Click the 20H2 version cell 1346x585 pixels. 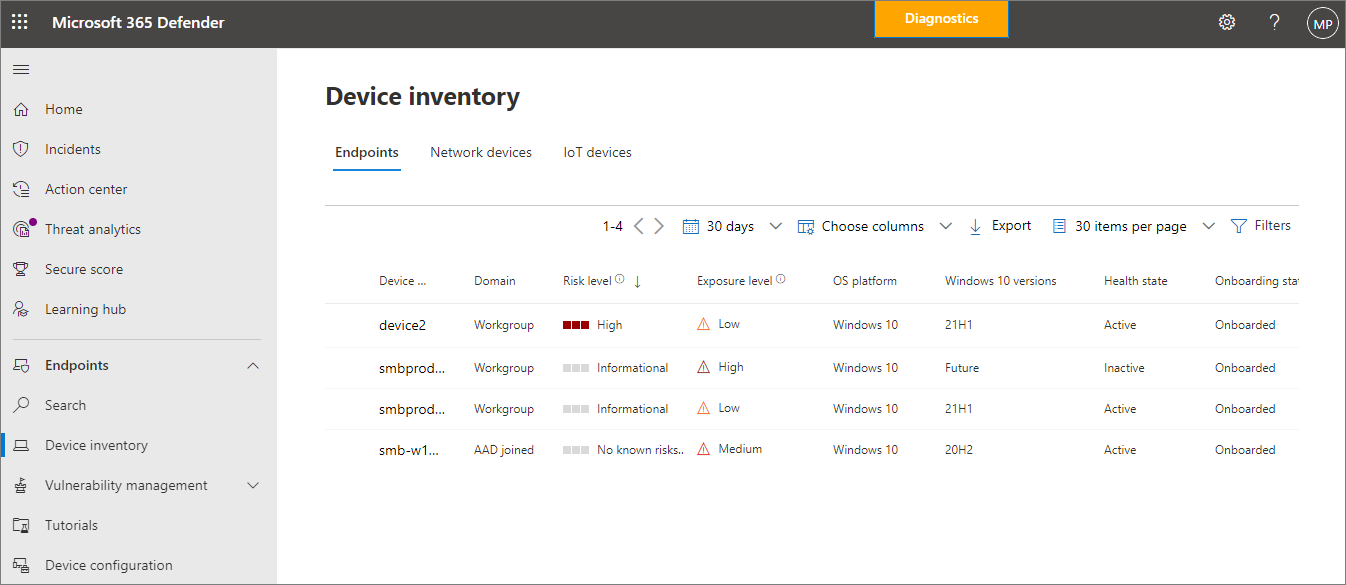[959, 450]
